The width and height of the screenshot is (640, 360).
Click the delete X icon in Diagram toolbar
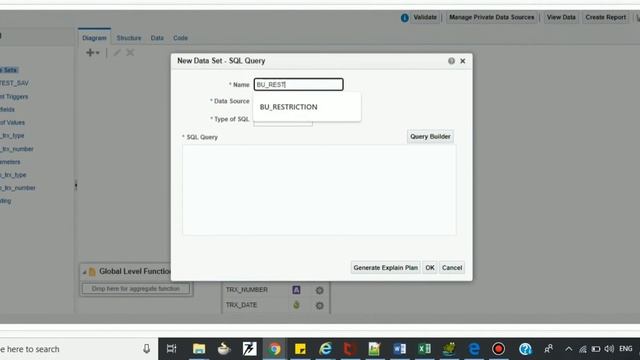coord(130,53)
